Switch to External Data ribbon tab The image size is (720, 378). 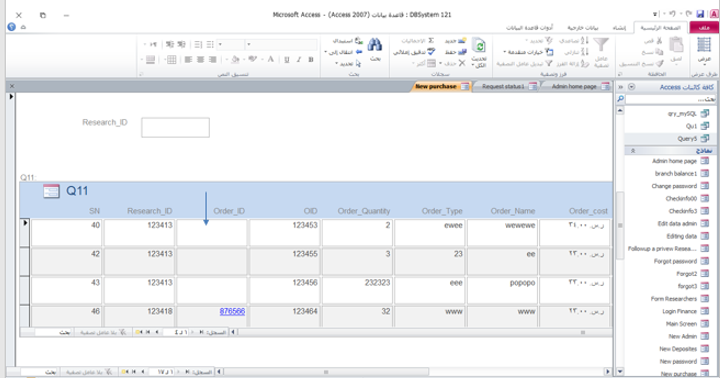click(583, 28)
